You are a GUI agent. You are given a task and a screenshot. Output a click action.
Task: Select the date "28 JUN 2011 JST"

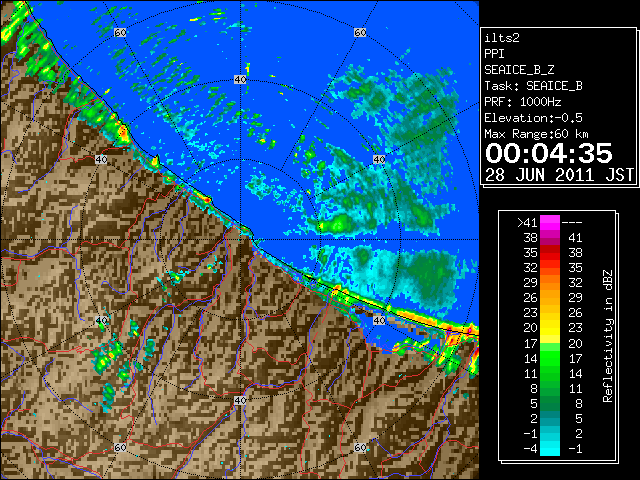(x=559, y=175)
